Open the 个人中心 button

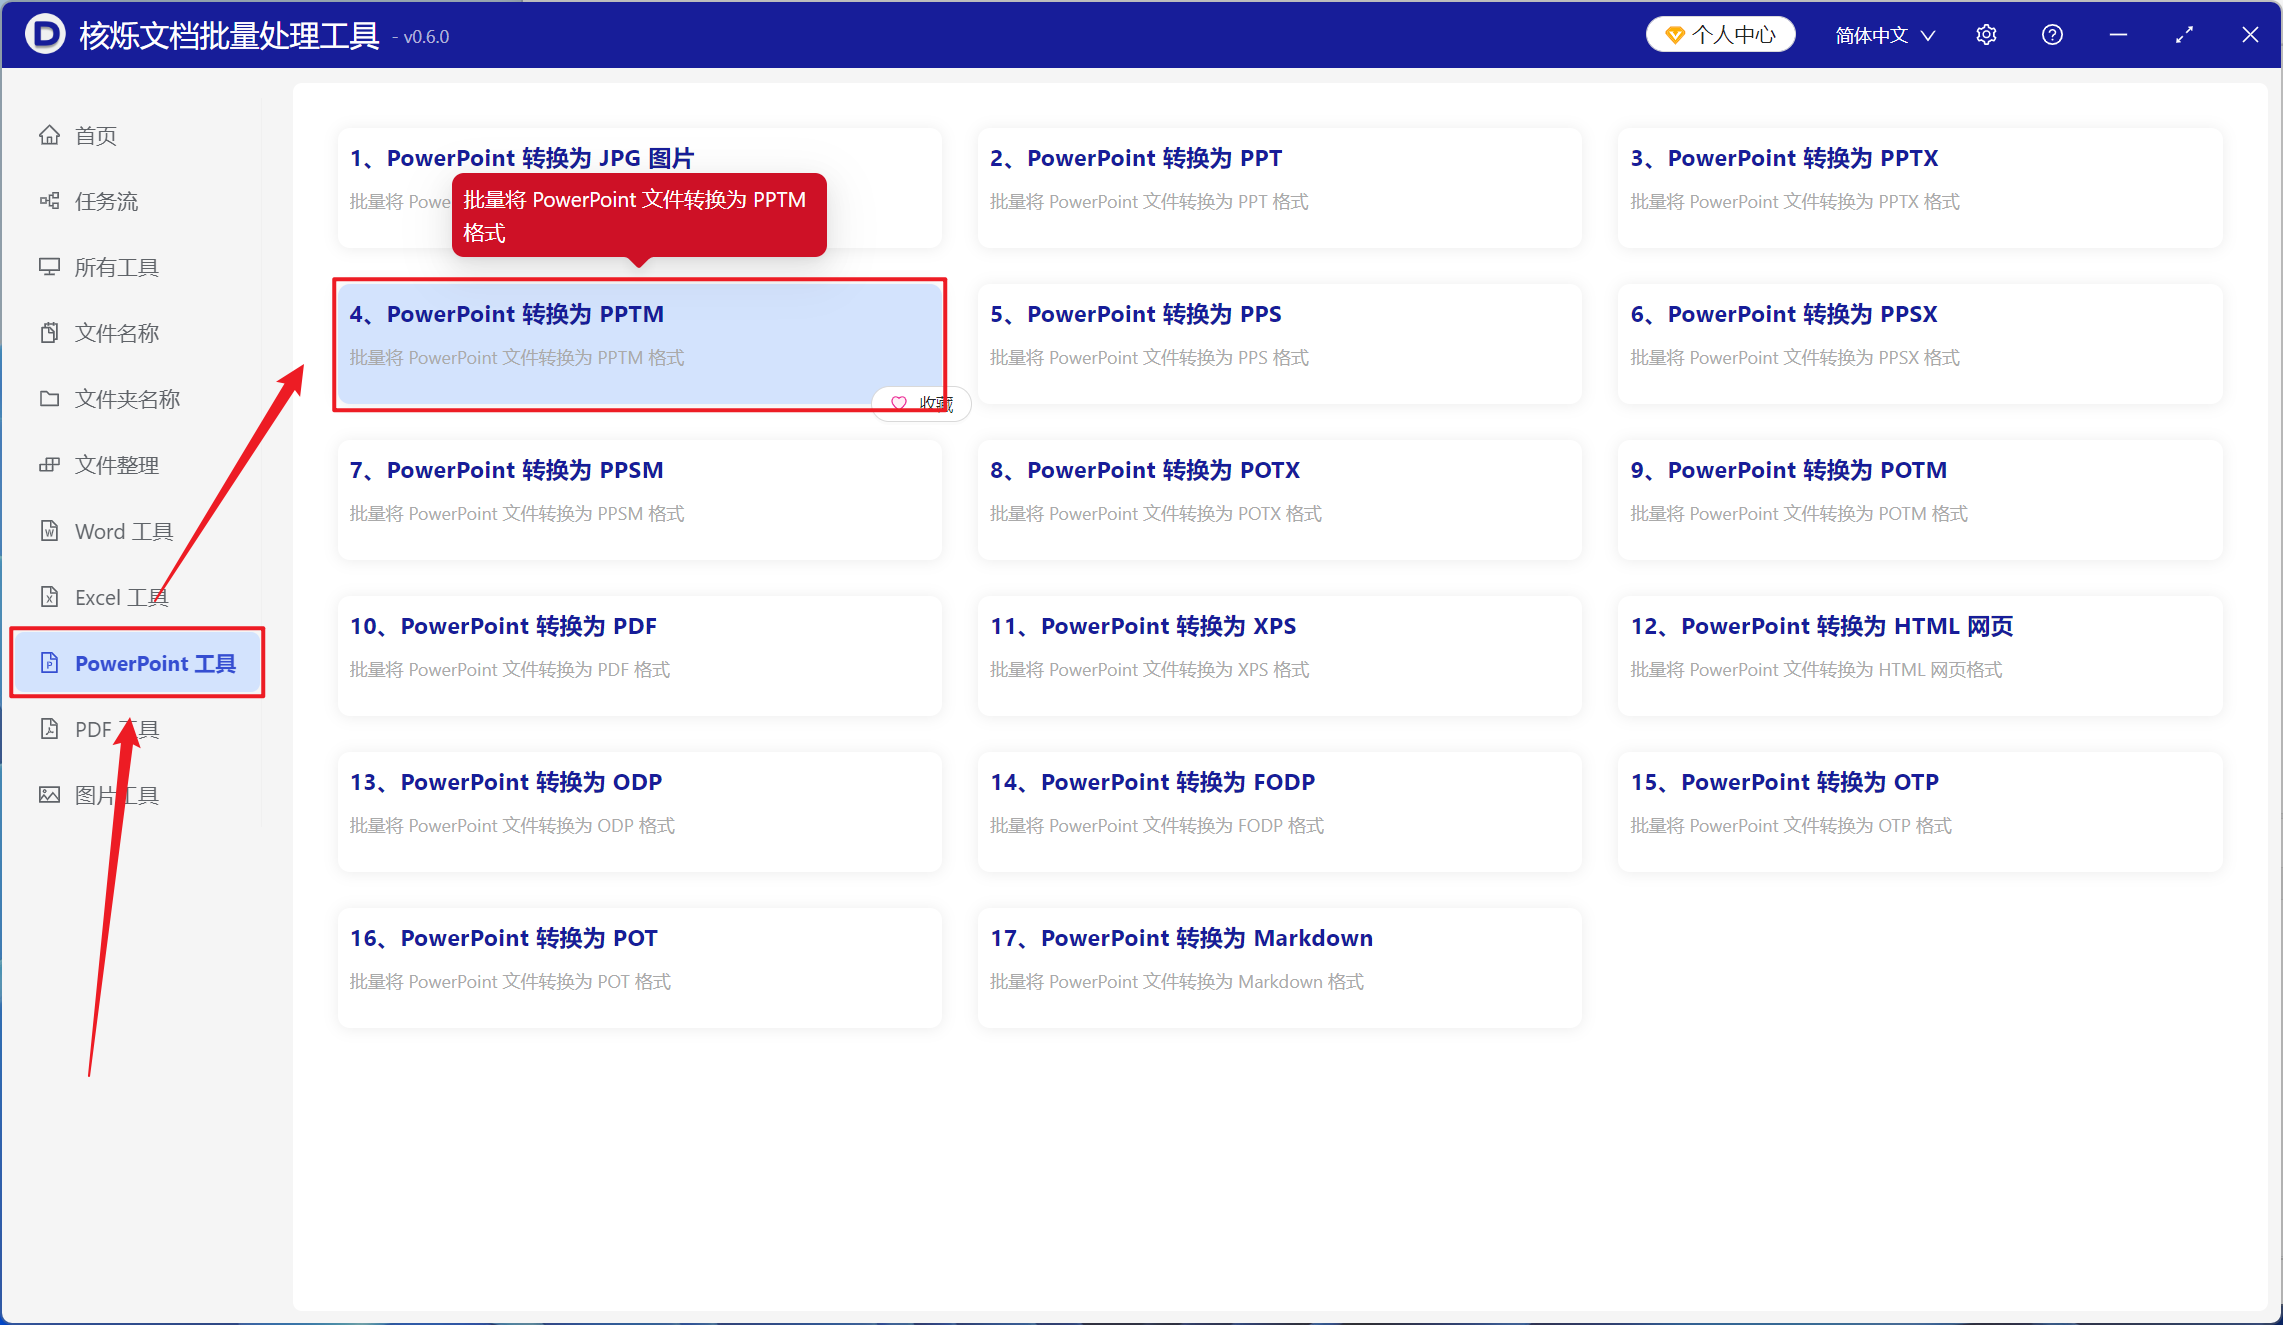(x=1720, y=35)
